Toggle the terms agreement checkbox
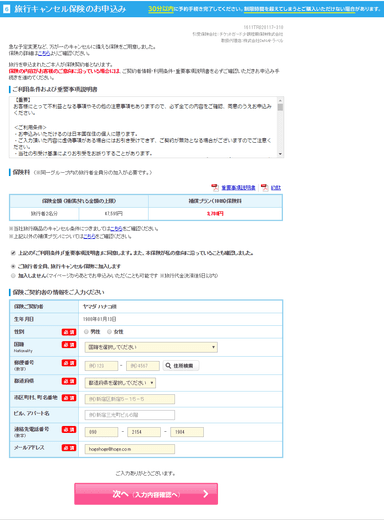This screenshot has width=384, height=520. click(x=13, y=253)
